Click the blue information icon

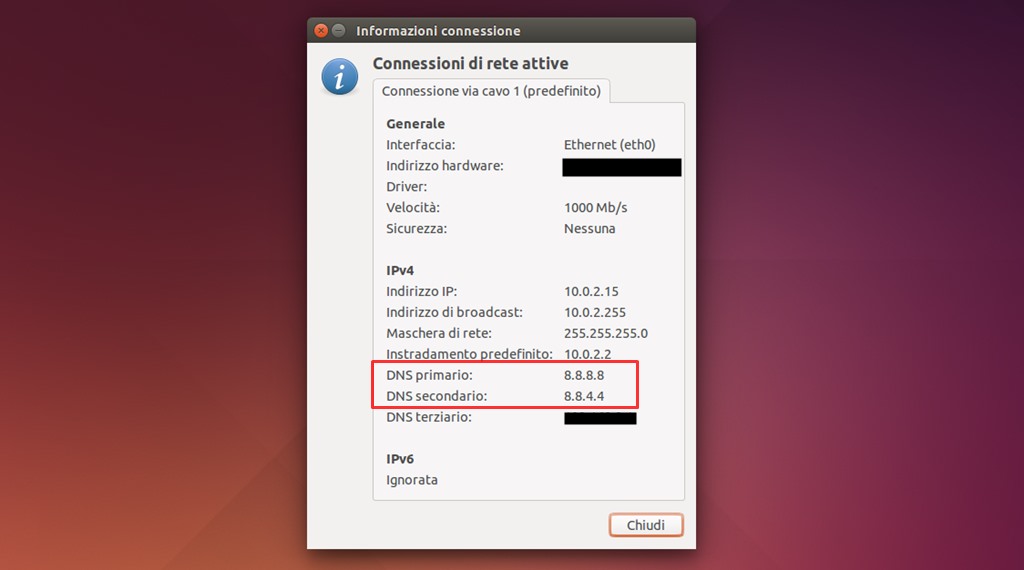pos(340,76)
